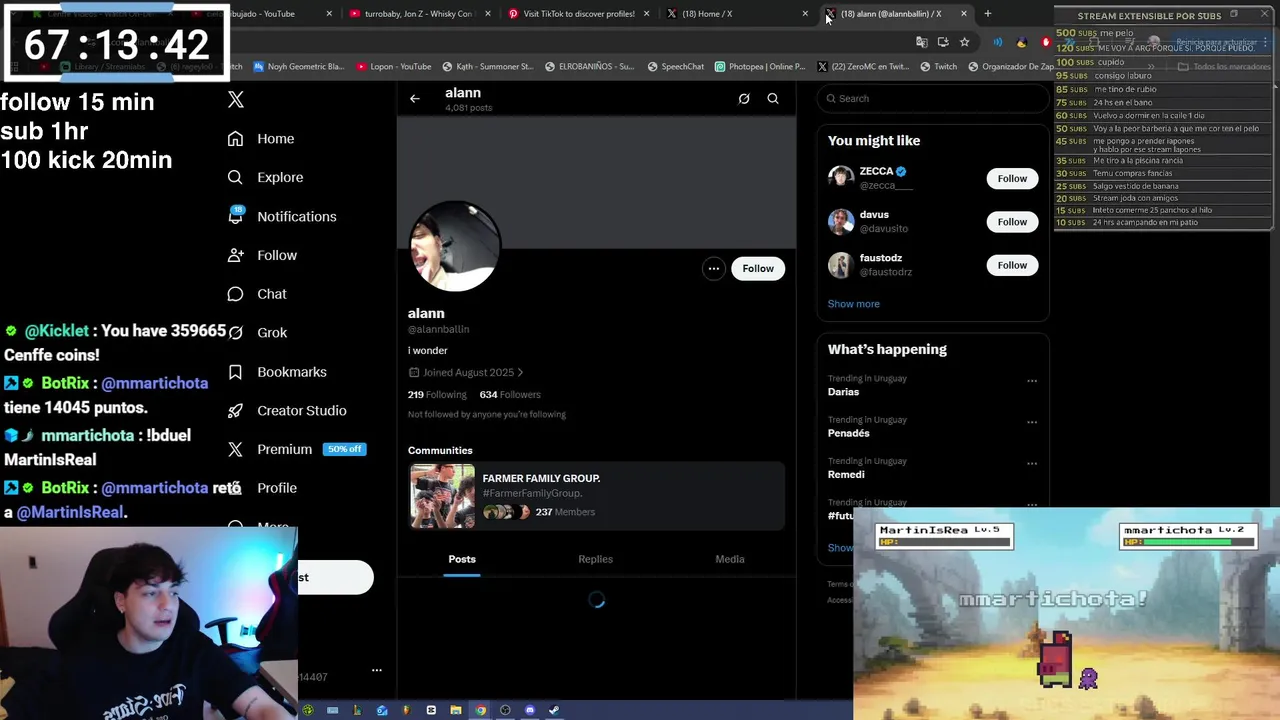This screenshot has height=720, width=1280.
Task: Click the translate page icon in address bar
Action: click(x=922, y=42)
